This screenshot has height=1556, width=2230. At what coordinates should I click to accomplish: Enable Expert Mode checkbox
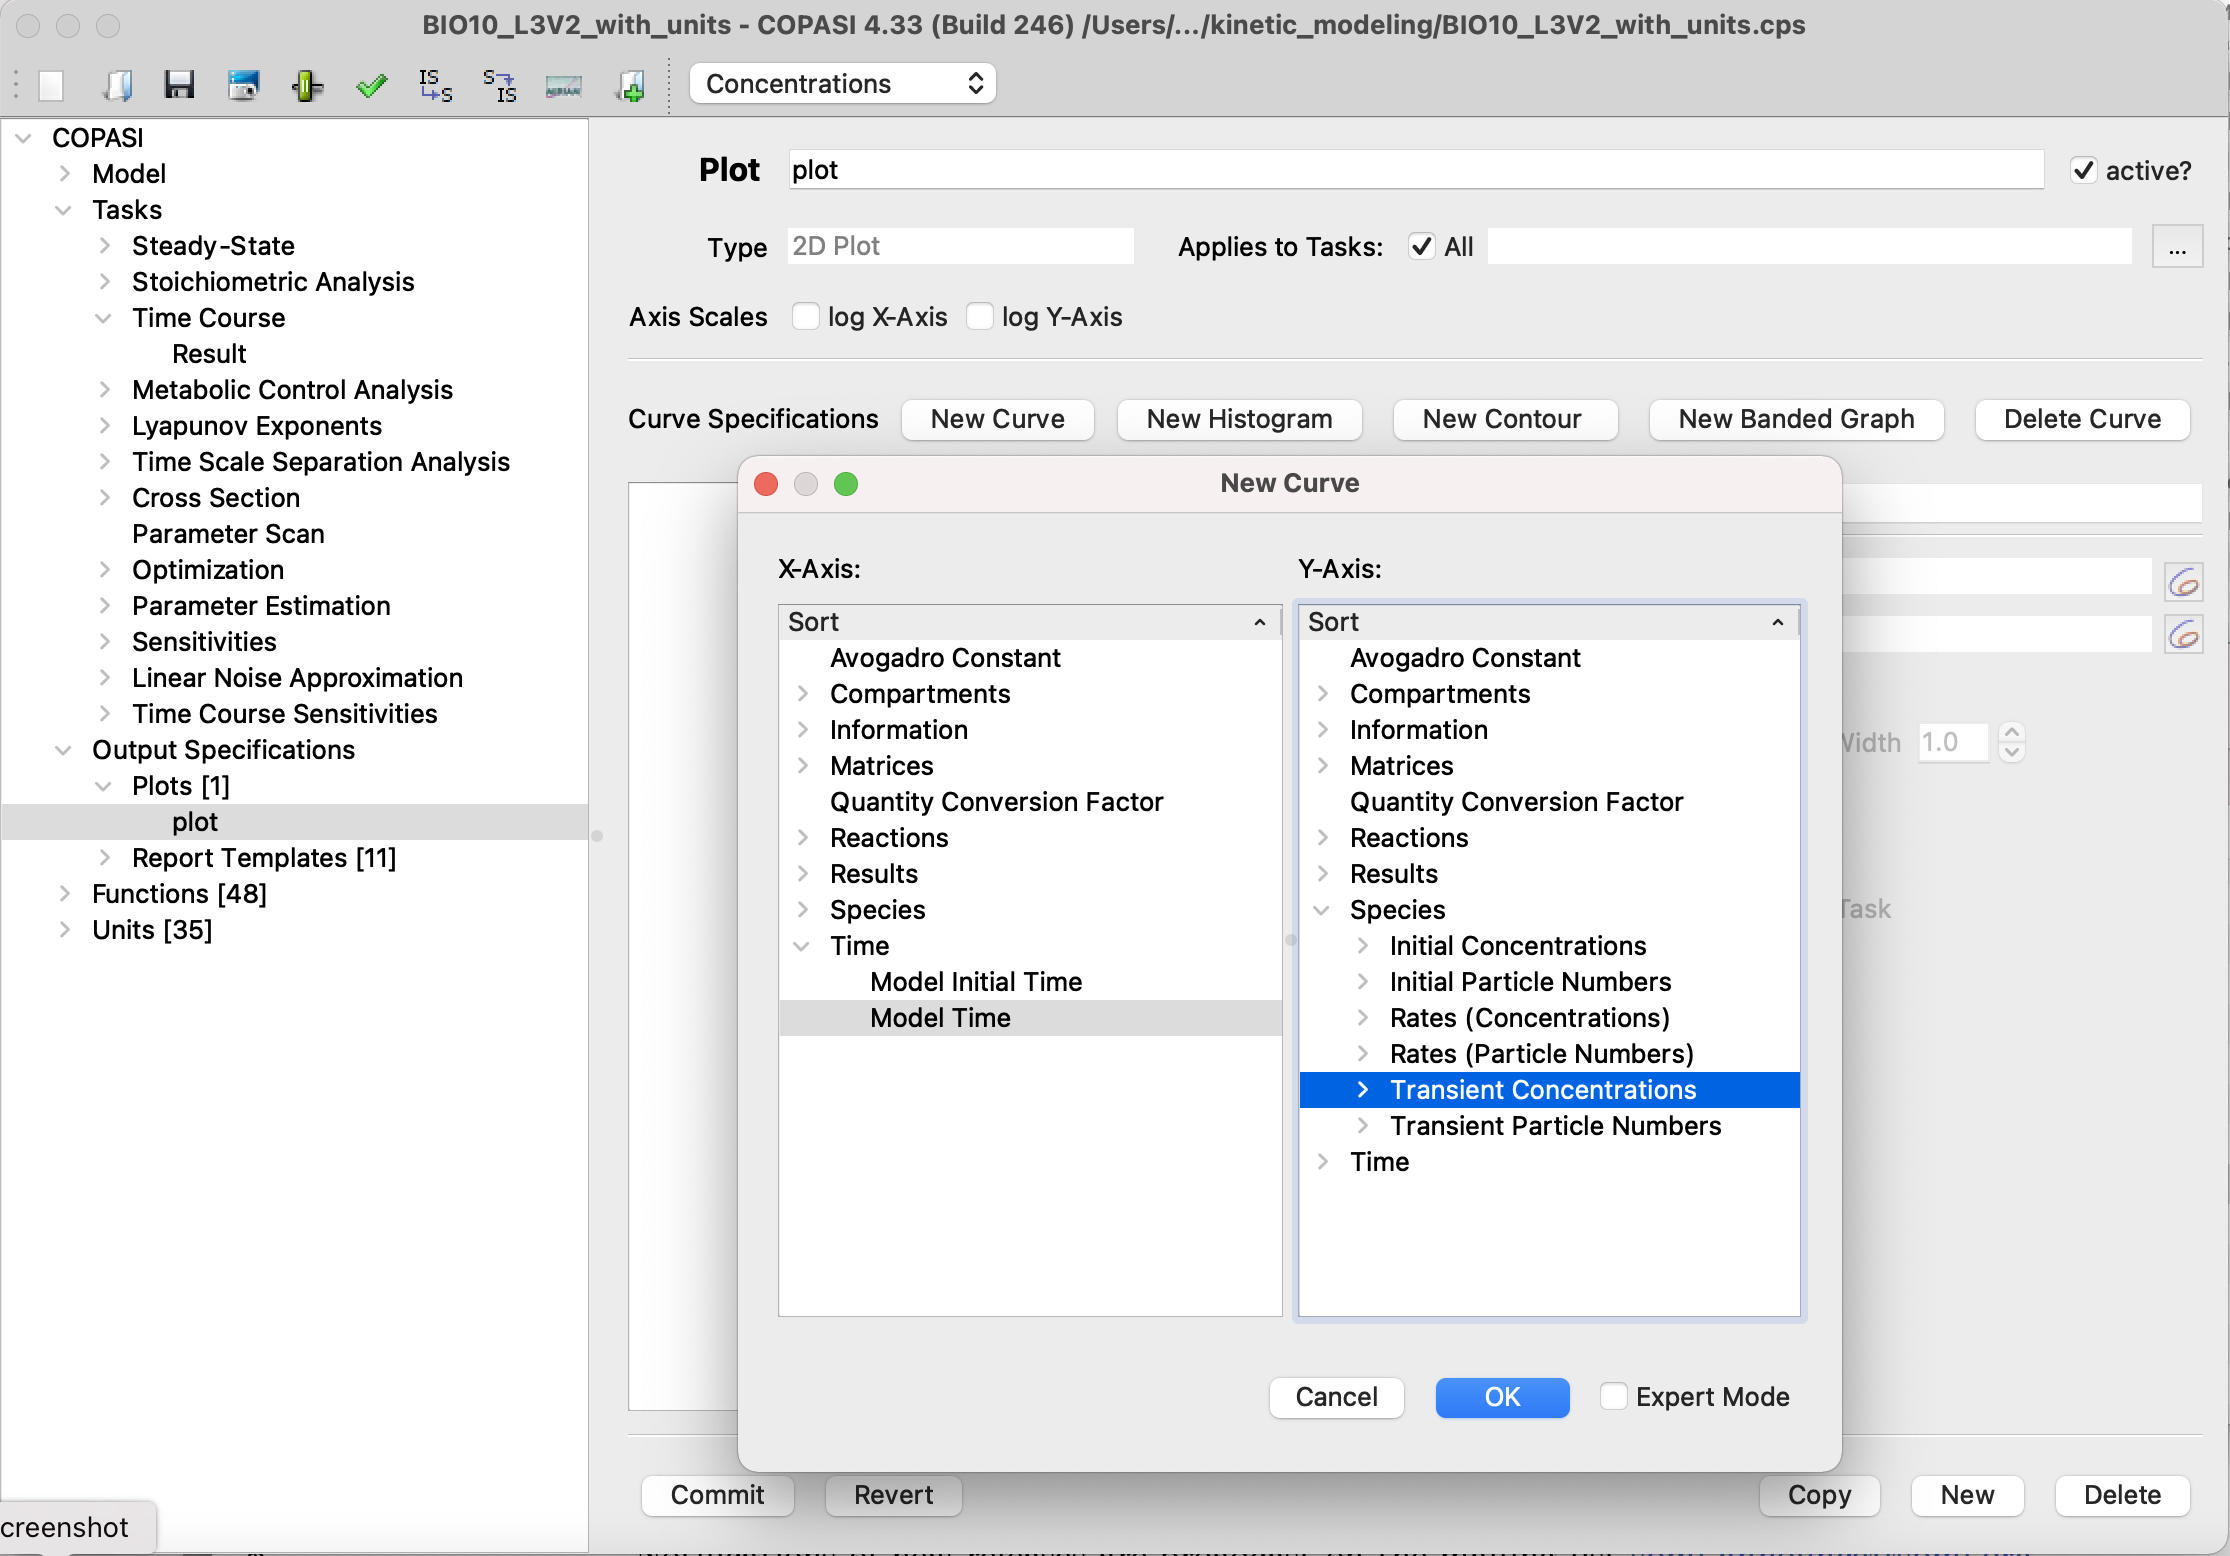[1613, 1396]
